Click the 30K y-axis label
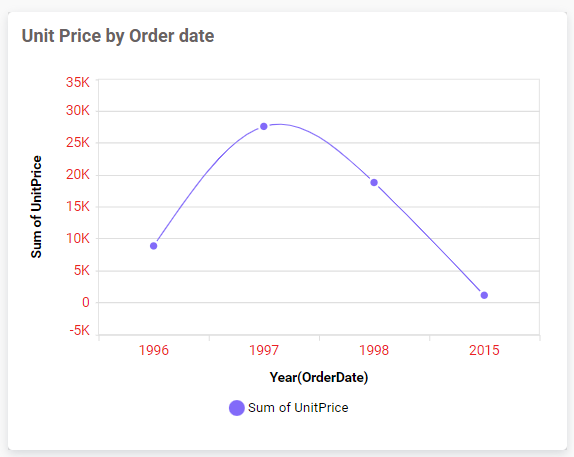The image size is (574, 457). coord(78,111)
